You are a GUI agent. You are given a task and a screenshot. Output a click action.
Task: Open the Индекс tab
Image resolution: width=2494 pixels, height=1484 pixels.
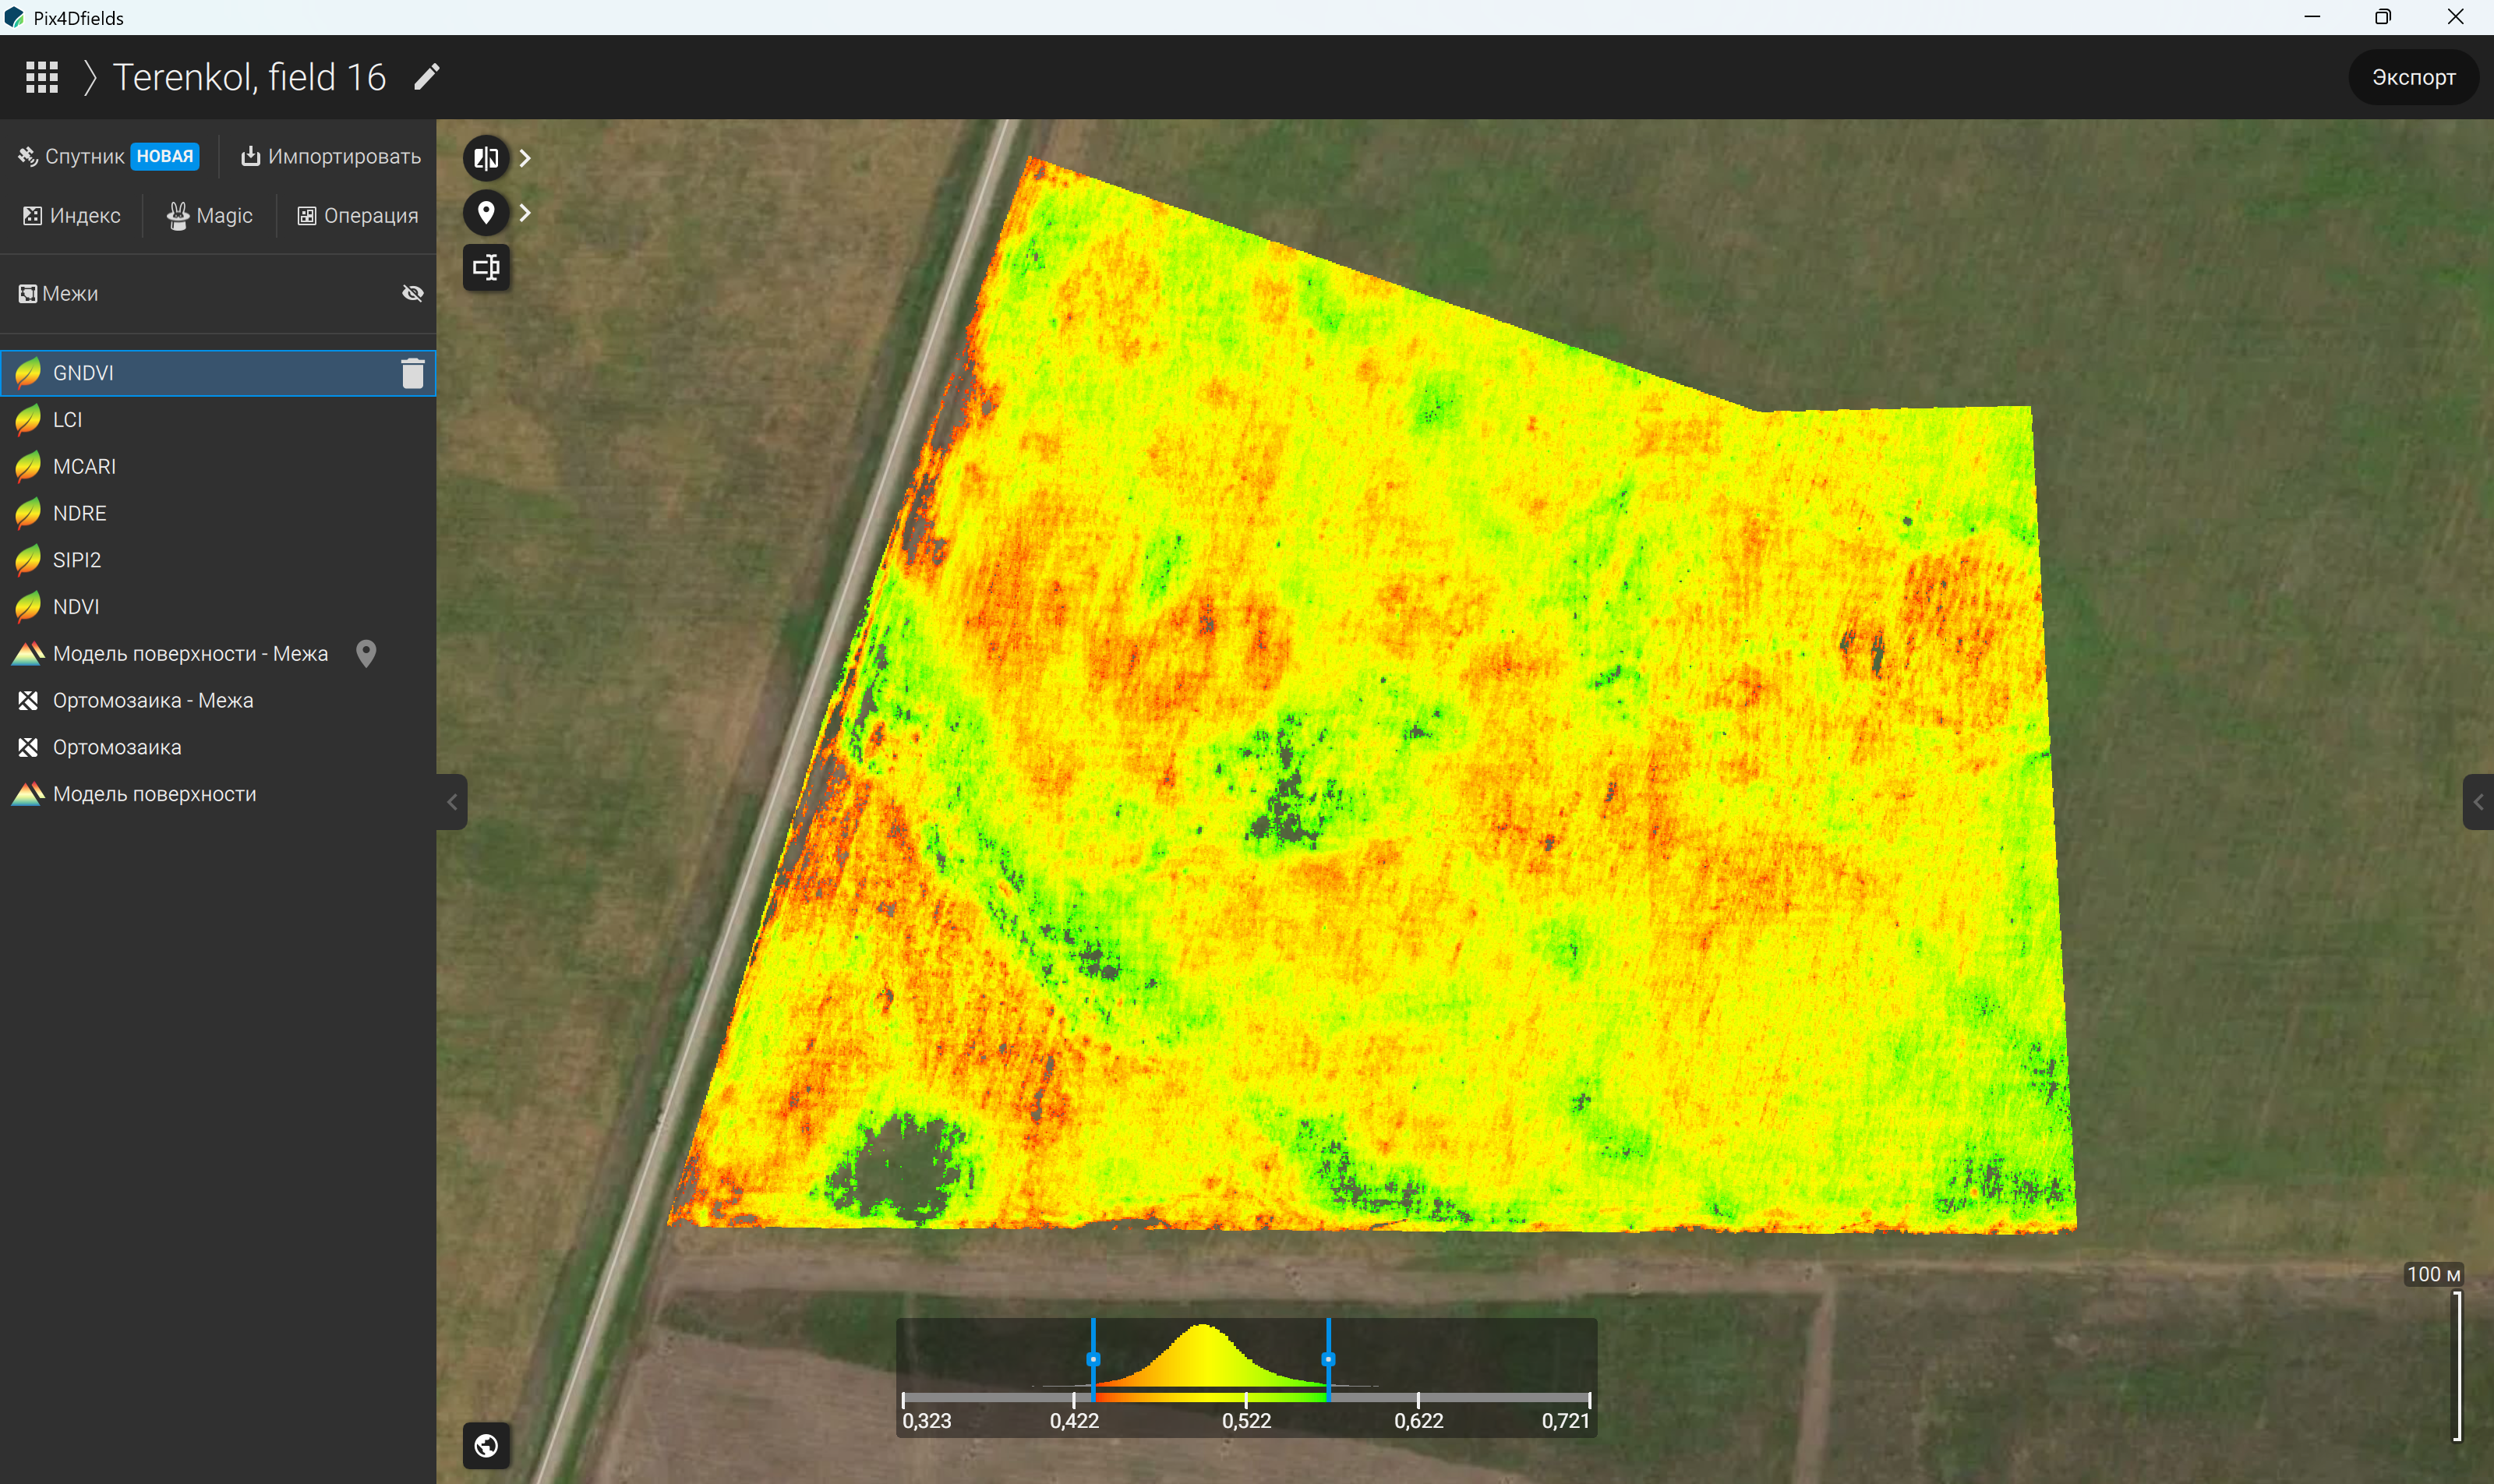pyautogui.click(x=72, y=216)
